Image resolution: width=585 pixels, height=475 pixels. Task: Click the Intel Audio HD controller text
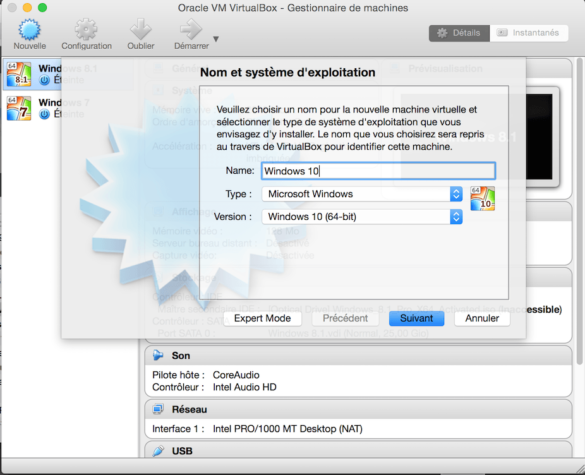(x=244, y=387)
